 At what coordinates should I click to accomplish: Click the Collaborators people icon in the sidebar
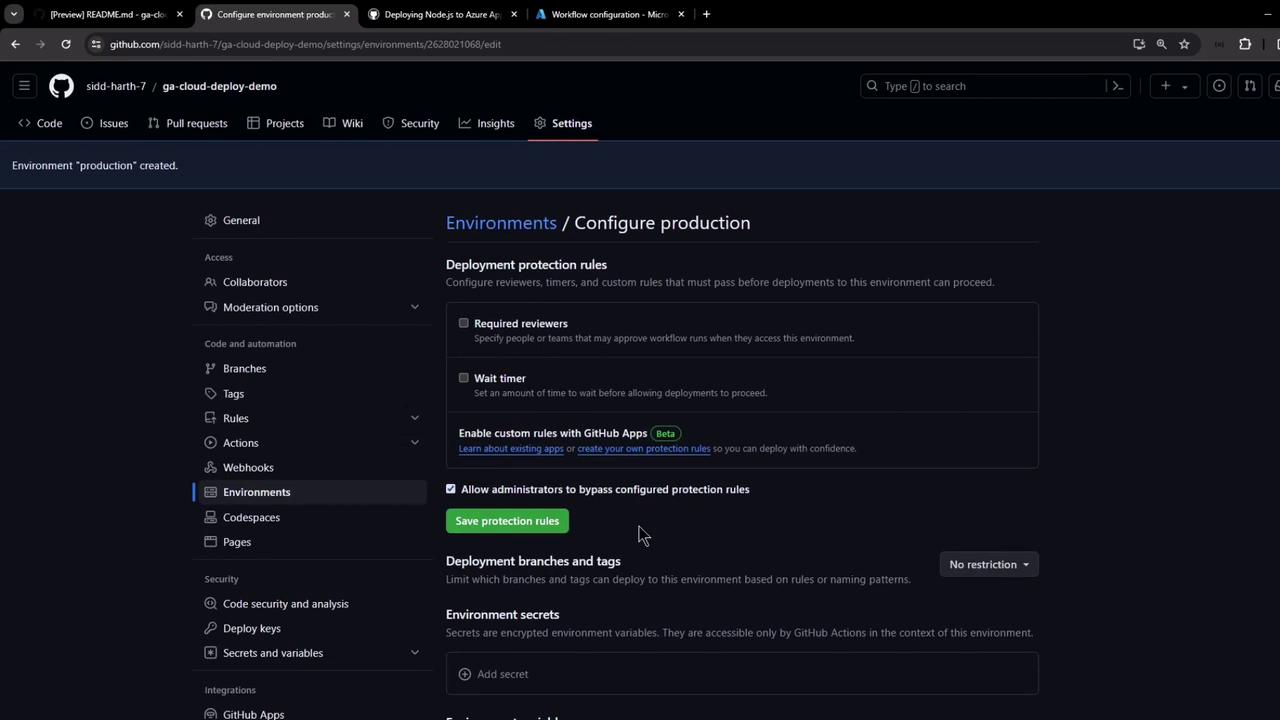[210, 282]
